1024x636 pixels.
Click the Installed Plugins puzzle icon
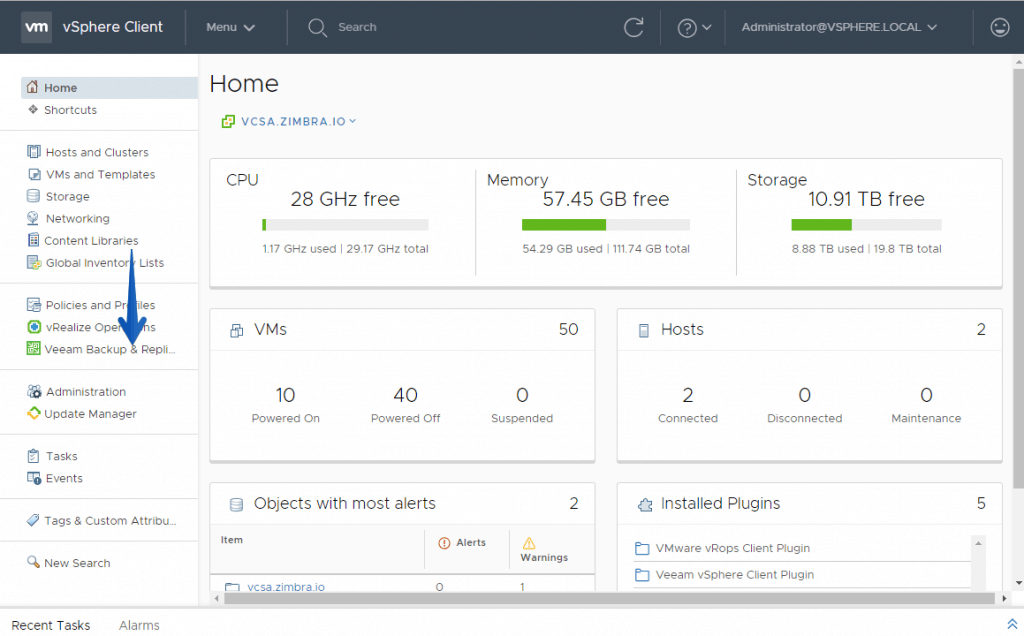(x=645, y=504)
